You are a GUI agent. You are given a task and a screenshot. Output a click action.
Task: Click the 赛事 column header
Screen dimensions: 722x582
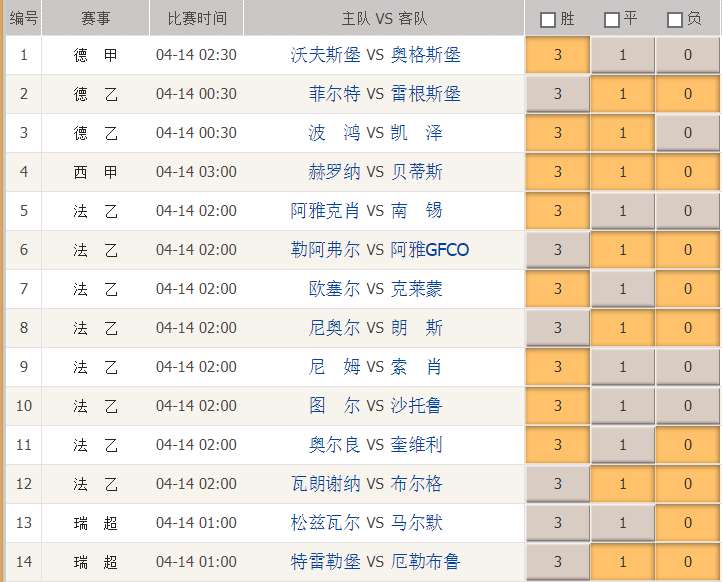pyautogui.click(x=95, y=18)
